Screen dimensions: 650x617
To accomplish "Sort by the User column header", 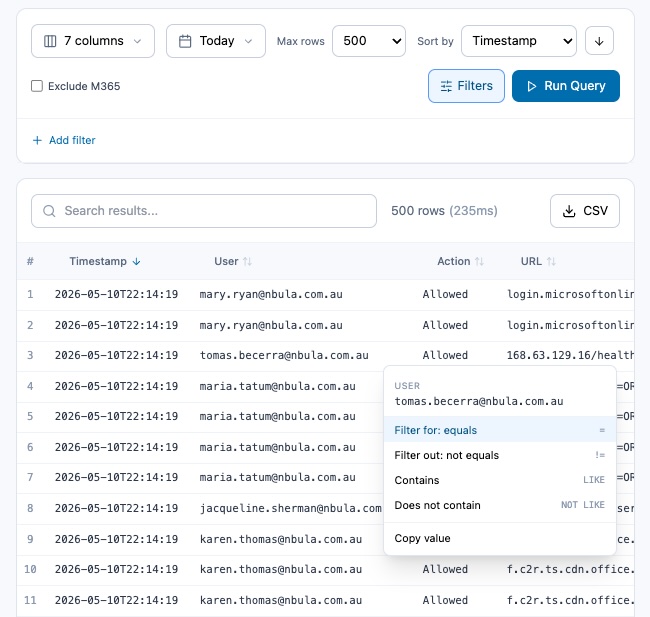I will (233, 261).
